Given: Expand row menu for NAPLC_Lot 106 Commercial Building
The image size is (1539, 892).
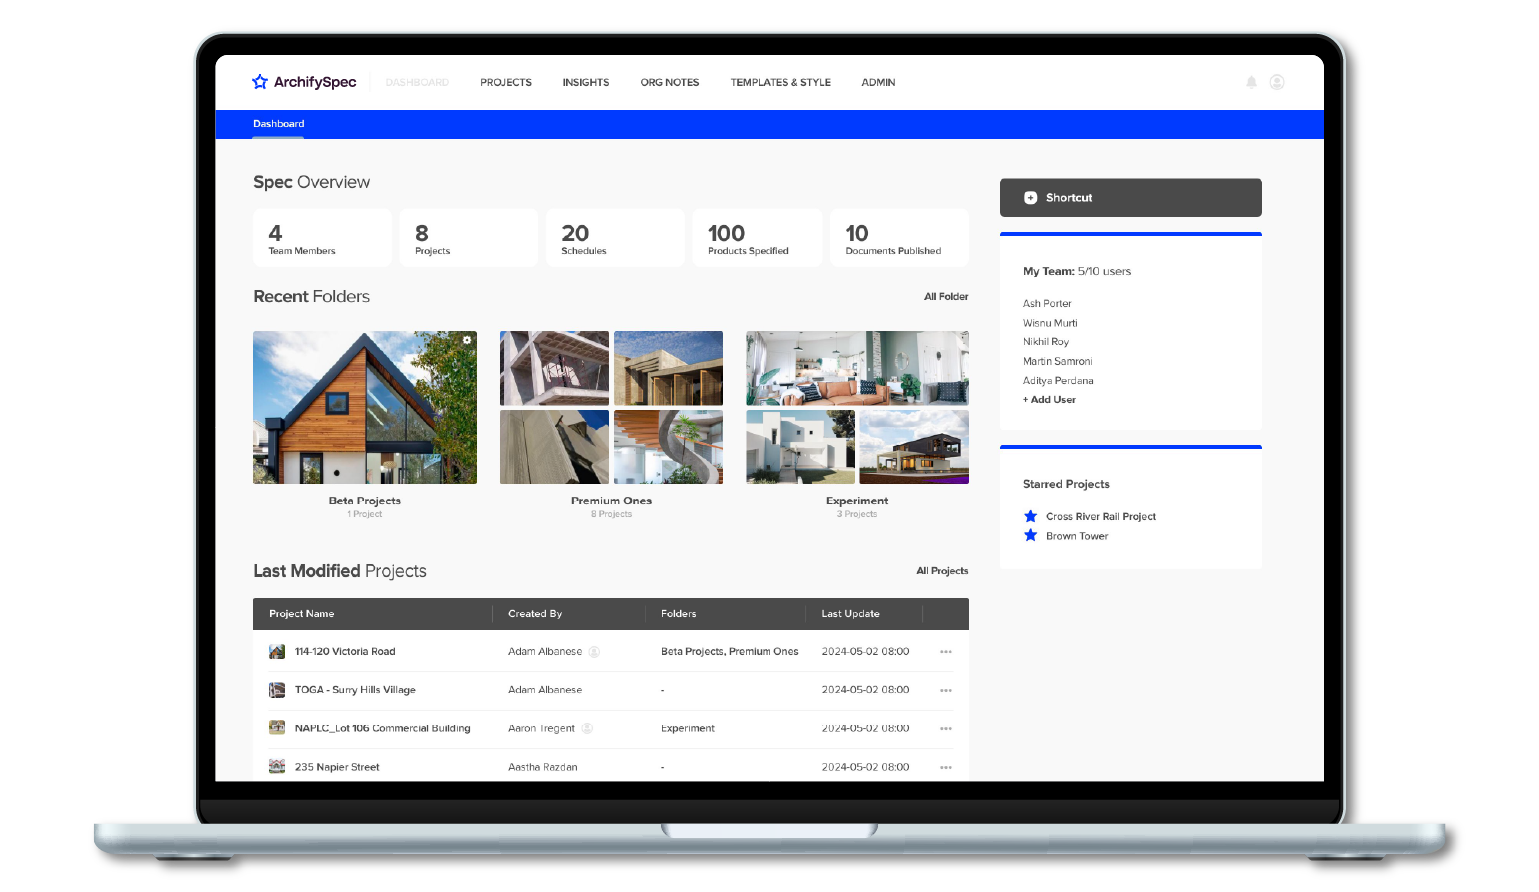Looking at the screenshot, I should pos(946,729).
